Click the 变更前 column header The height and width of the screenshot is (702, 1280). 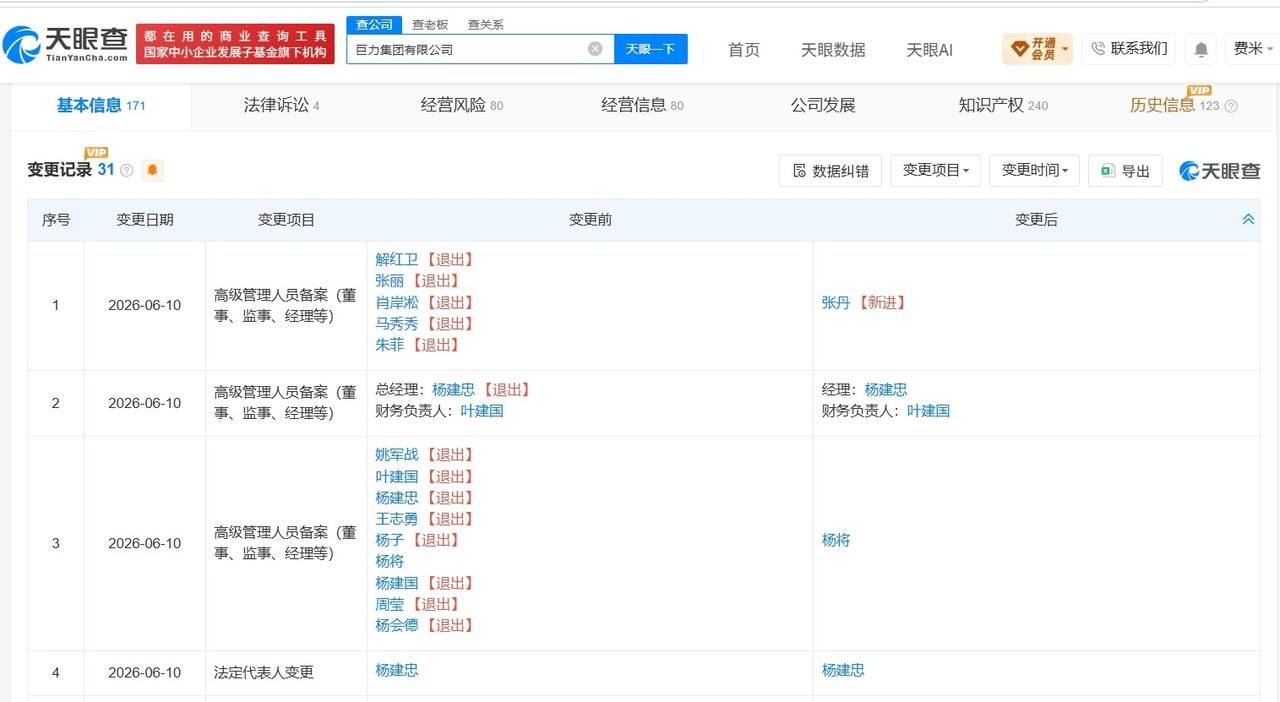pos(590,219)
